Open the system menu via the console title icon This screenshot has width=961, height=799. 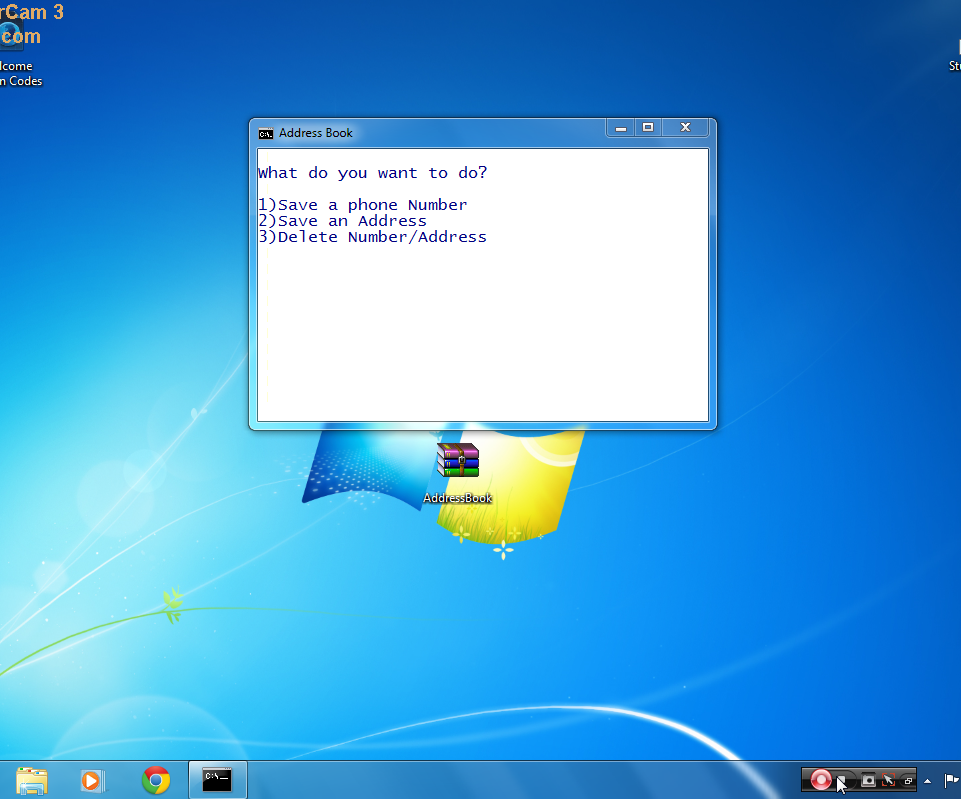(x=266, y=133)
